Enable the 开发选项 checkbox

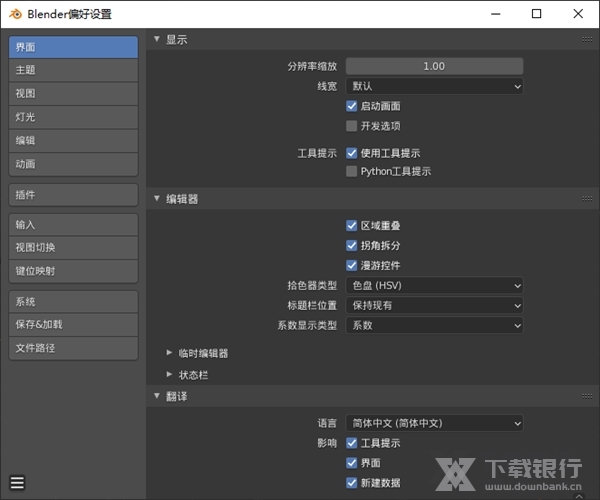[x=352, y=126]
